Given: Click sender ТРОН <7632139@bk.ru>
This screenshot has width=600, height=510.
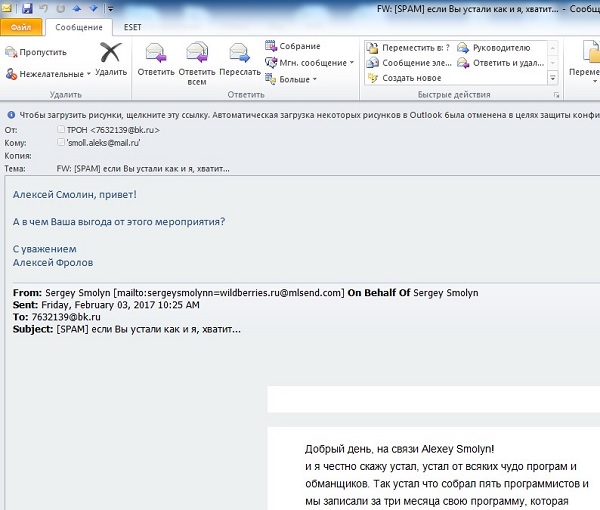Looking at the screenshot, I should pos(113,130).
